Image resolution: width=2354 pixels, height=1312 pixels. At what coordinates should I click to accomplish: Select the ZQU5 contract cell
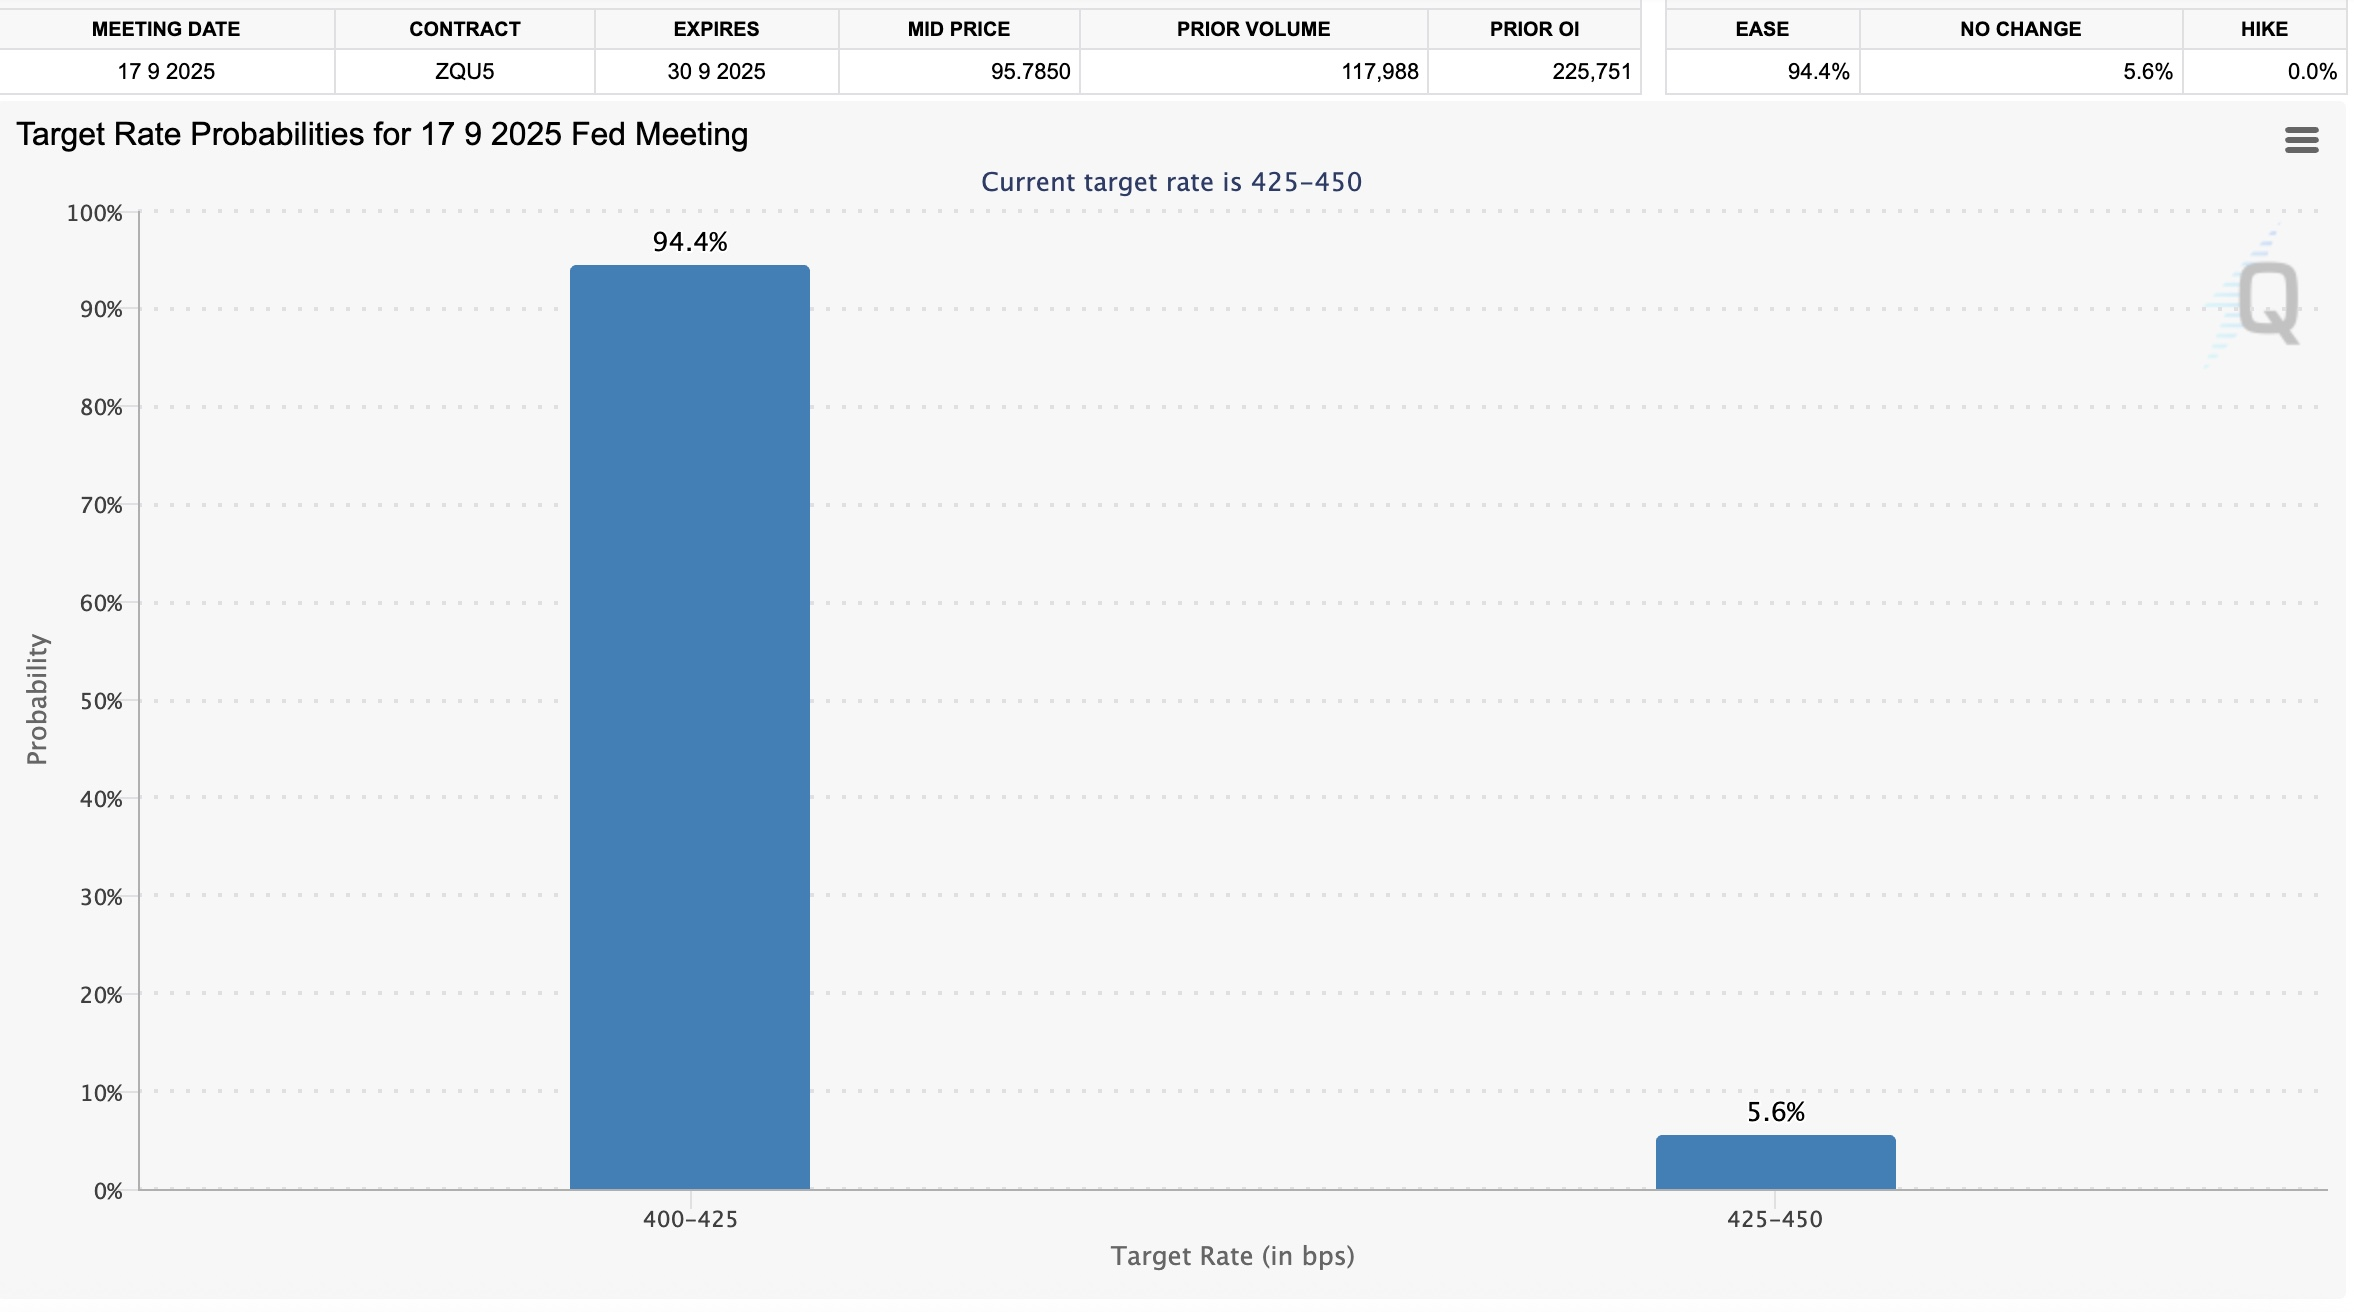pos(464,72)
